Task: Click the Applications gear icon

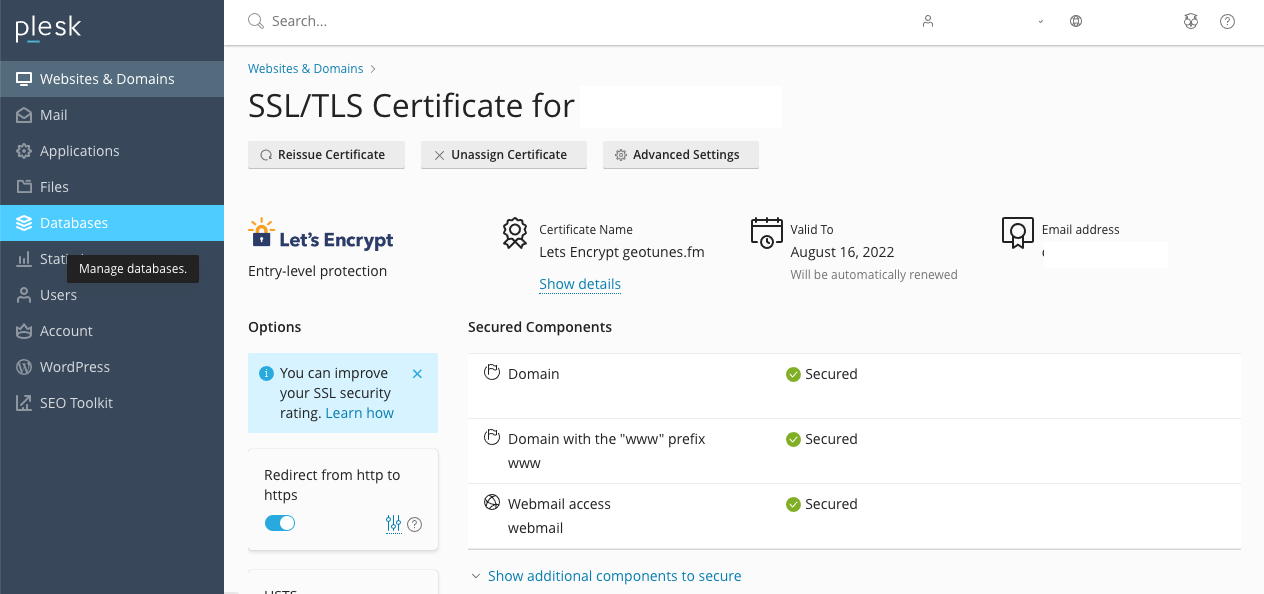Action: pyautogui.click(x=24, y=151)
